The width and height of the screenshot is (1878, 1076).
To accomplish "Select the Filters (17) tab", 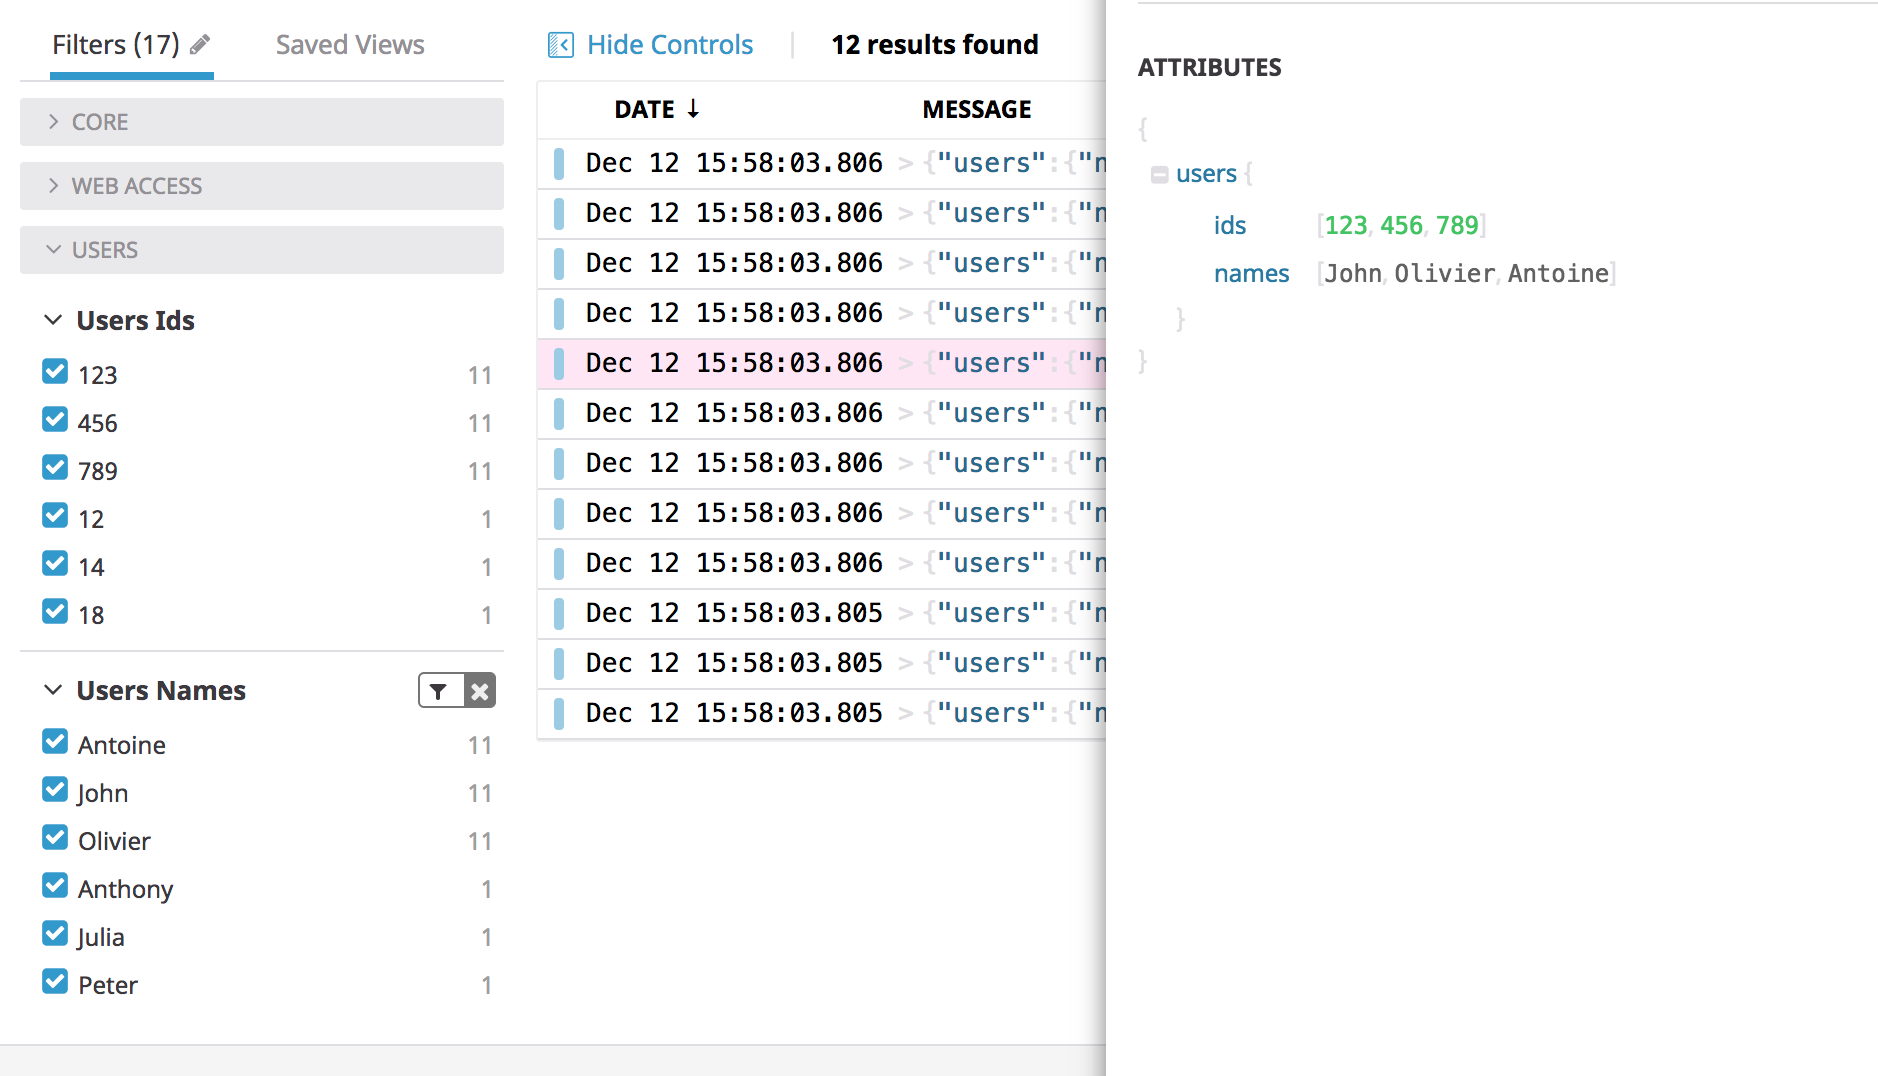I will (116, 45).
